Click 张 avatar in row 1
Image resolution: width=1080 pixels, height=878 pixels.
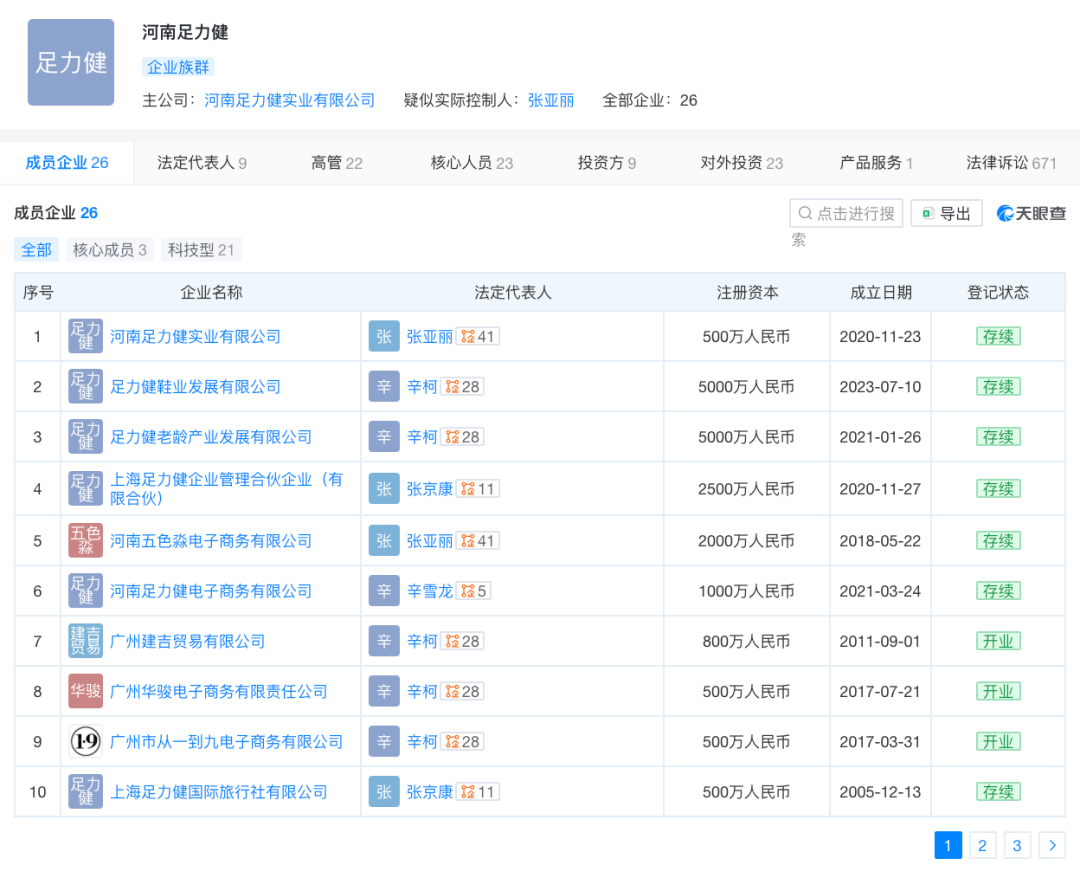tap(384, 336)
